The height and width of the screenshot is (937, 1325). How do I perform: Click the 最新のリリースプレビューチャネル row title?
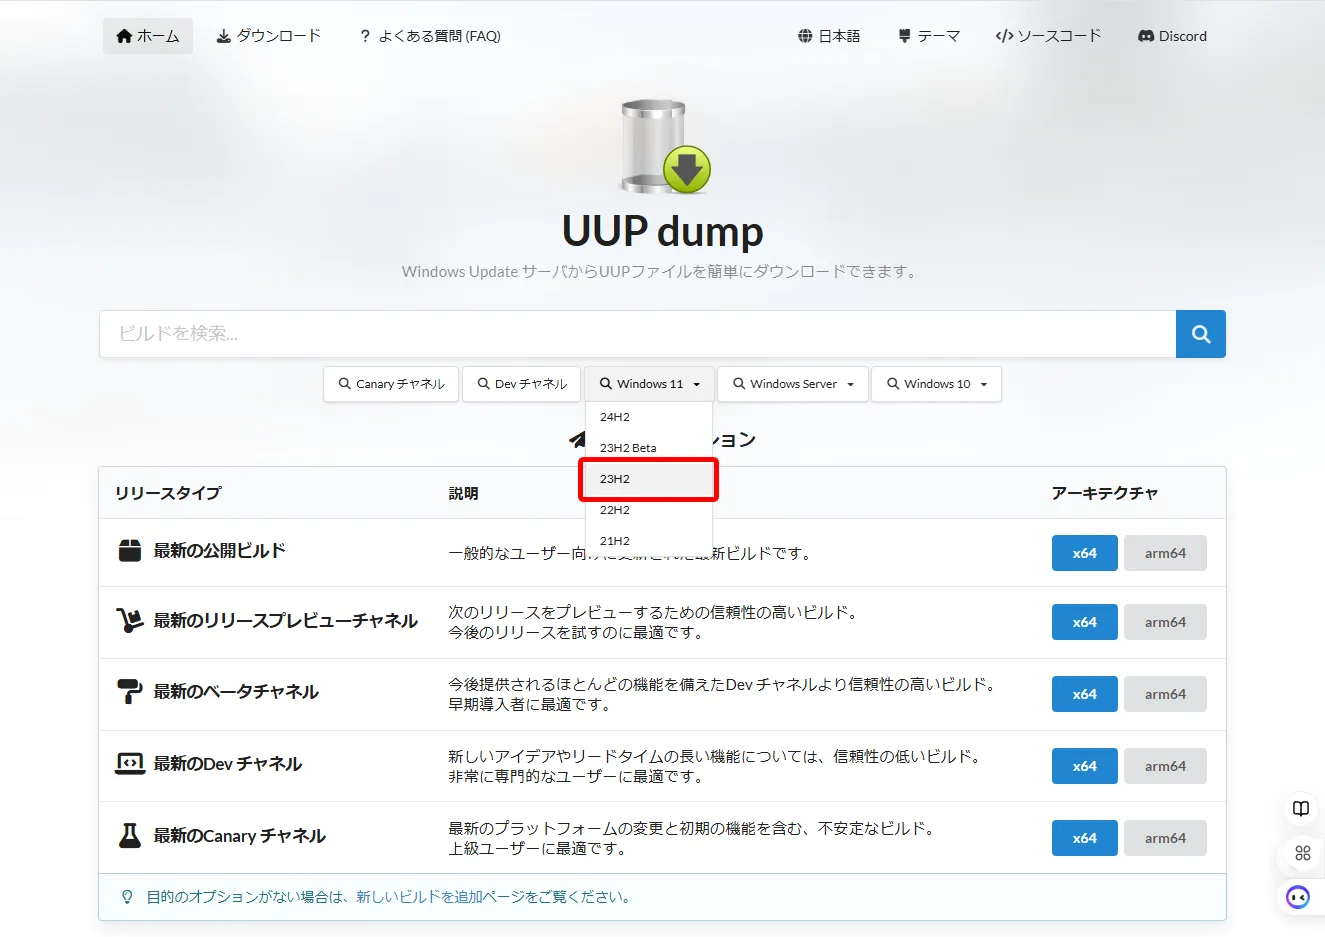pos(285,621)
